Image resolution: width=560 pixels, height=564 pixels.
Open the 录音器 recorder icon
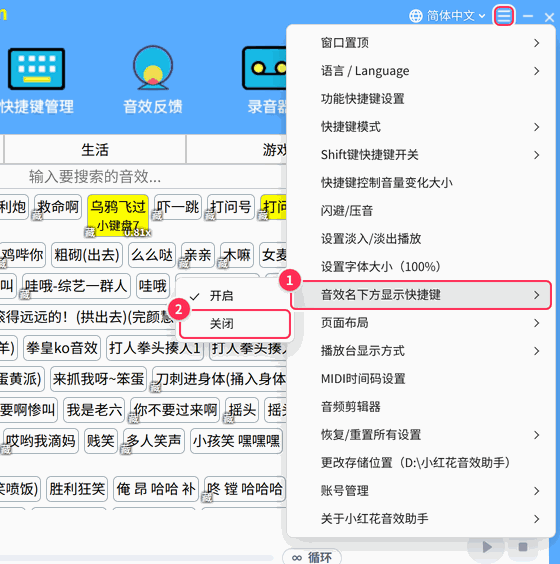[264, 68]
